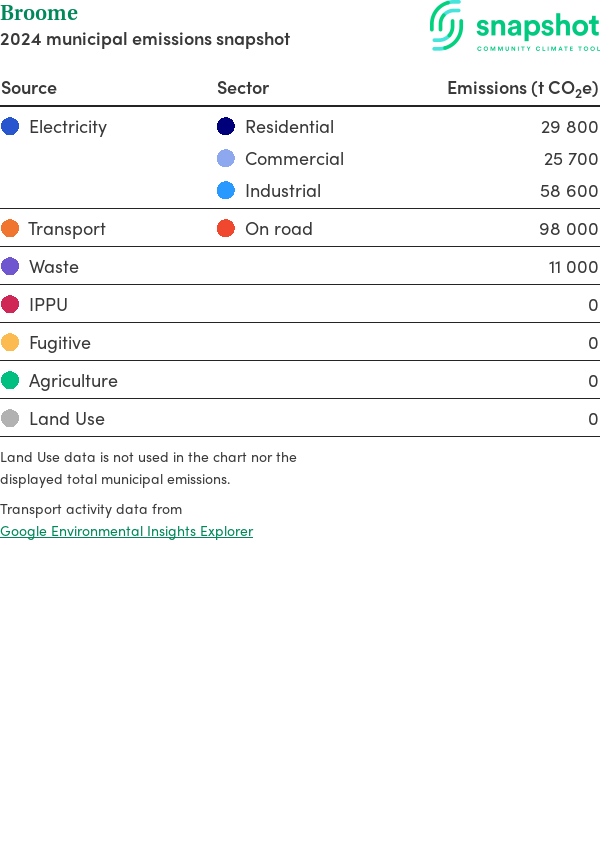Viewport: 600px width, 850px height.
Task: Click the IPPU source color dot
Action: pos(10,305)
